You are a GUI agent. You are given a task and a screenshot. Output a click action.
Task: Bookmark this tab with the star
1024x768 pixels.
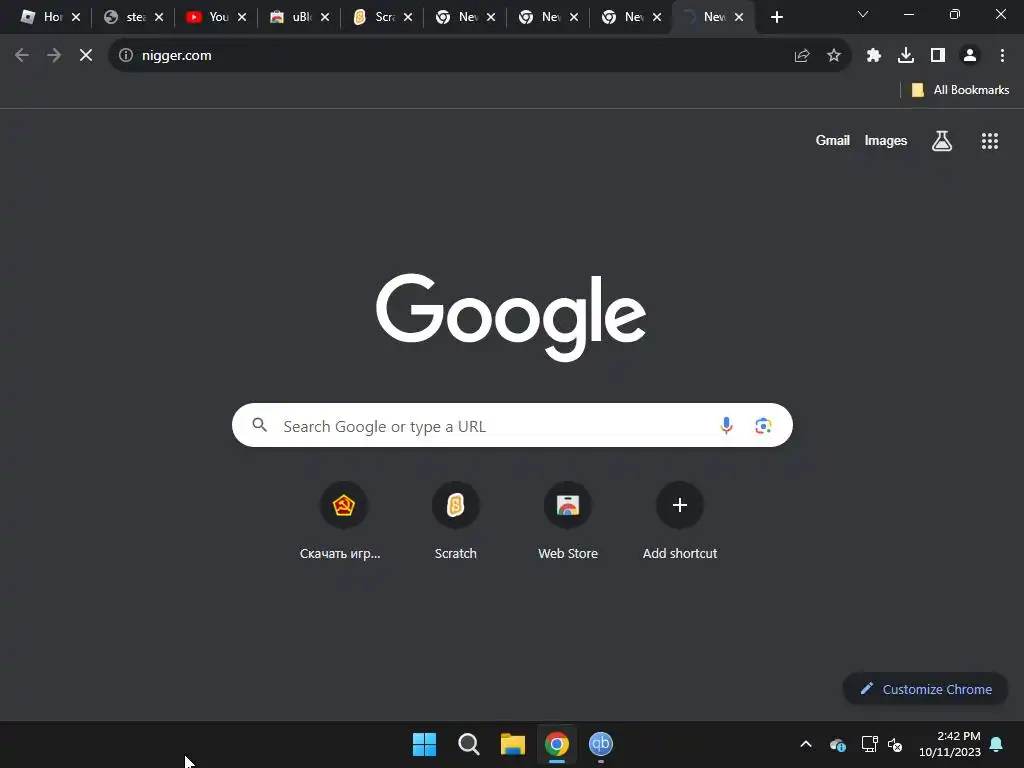pos(834,56)
